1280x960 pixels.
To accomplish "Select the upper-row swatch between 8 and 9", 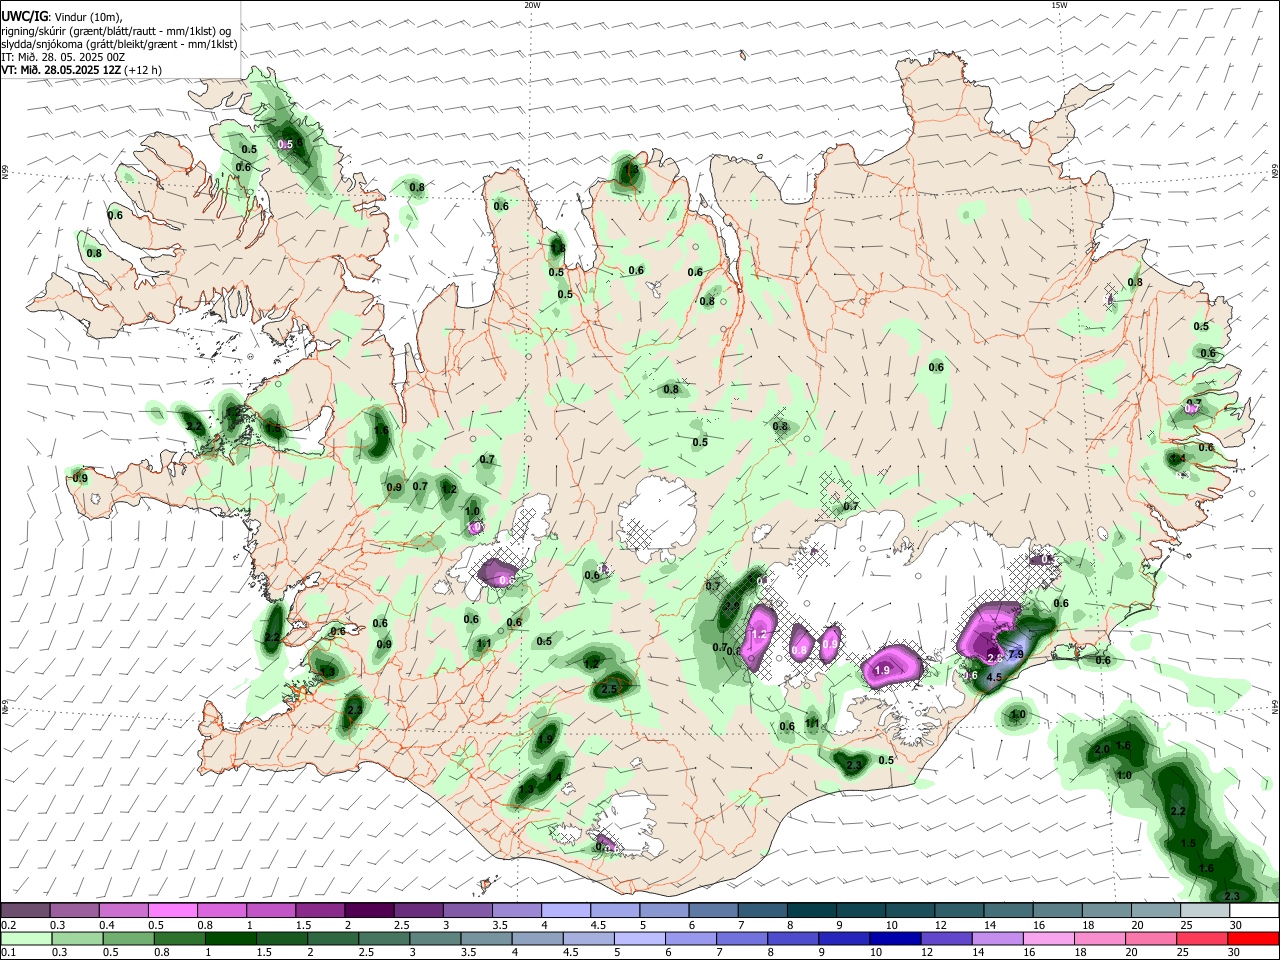I will (x=810, y=911).
